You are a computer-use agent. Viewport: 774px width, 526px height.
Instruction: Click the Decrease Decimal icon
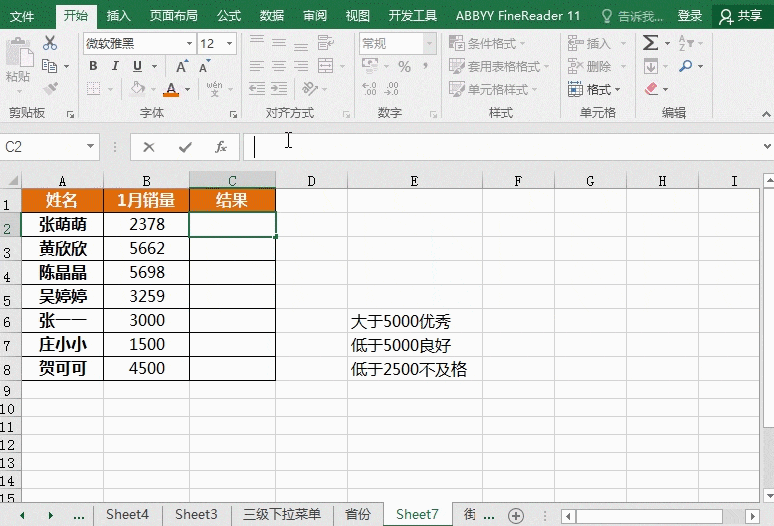coord(391,89)
